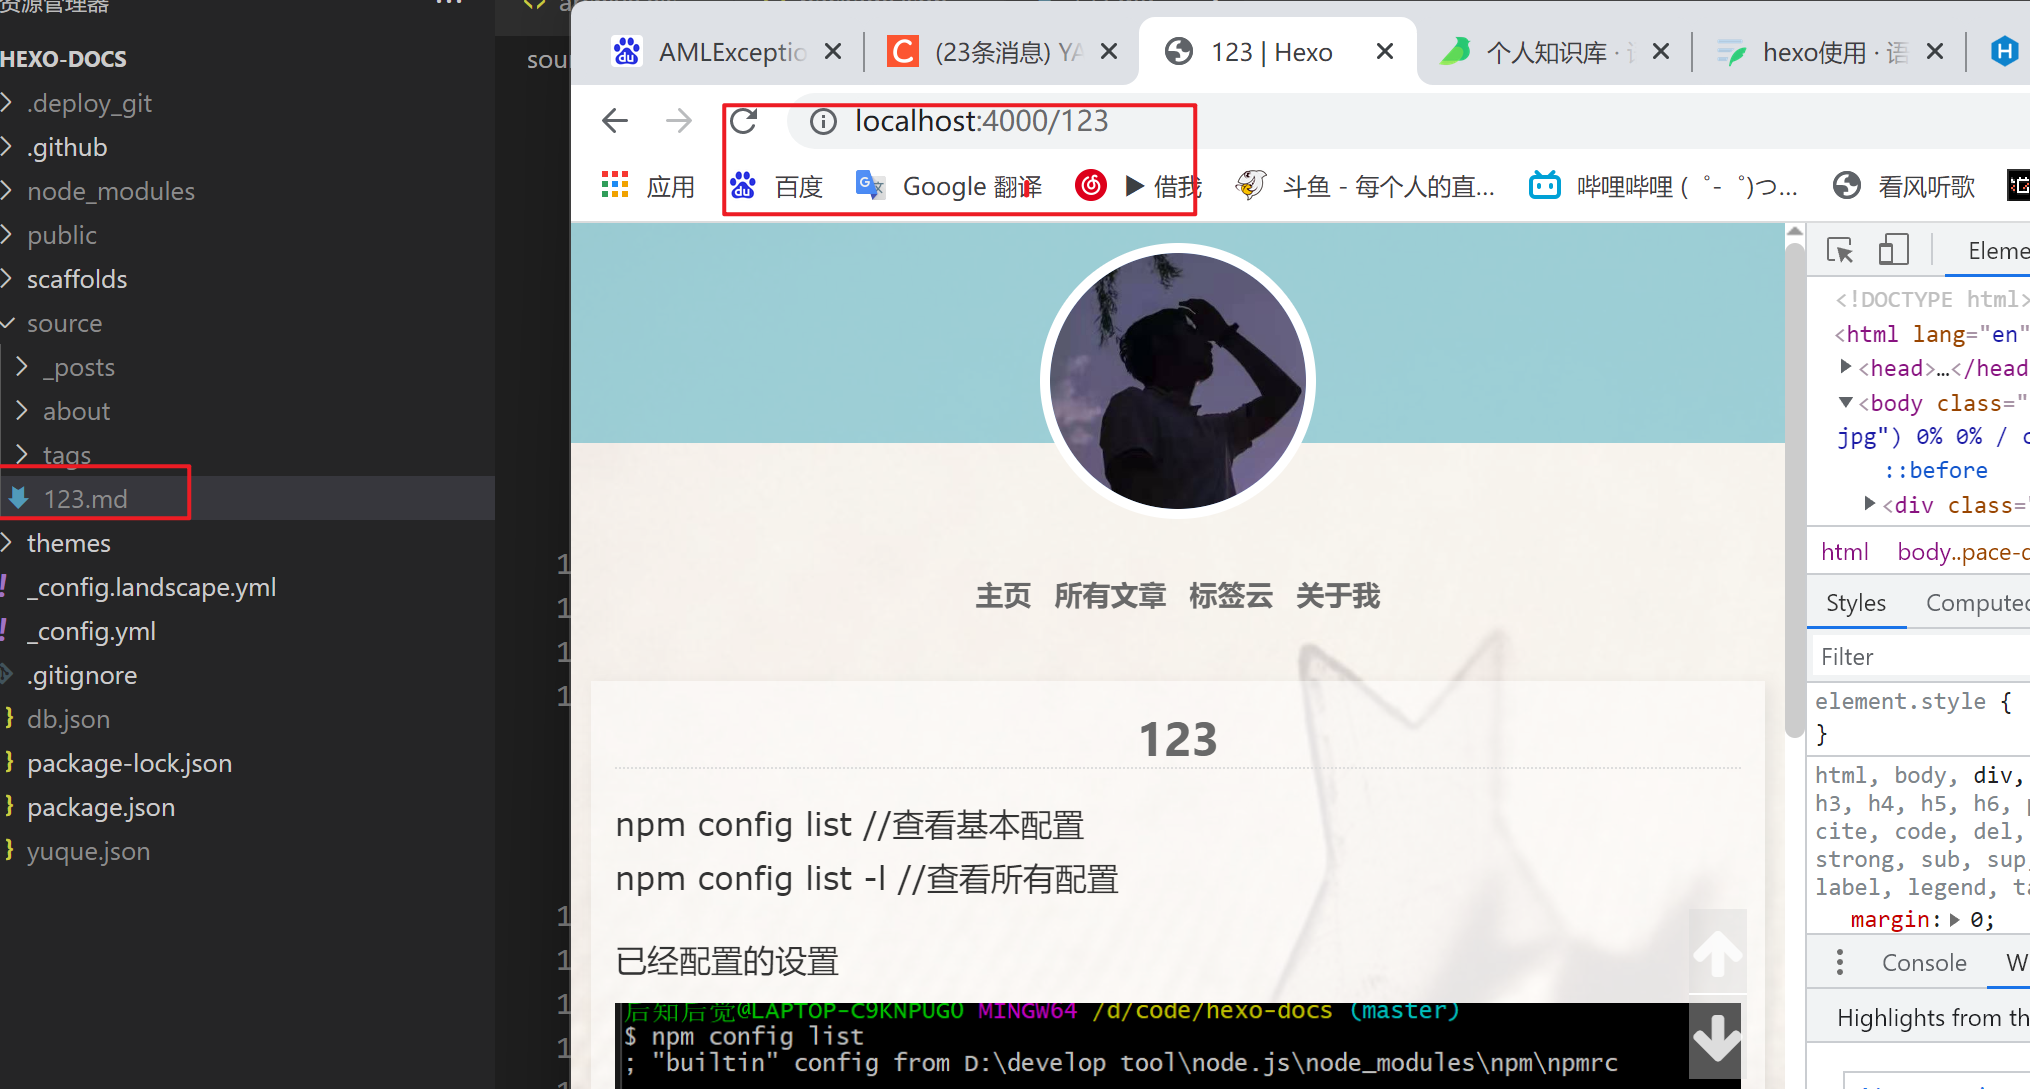Close the hexo使用 tab

(x=1934, y=51)
